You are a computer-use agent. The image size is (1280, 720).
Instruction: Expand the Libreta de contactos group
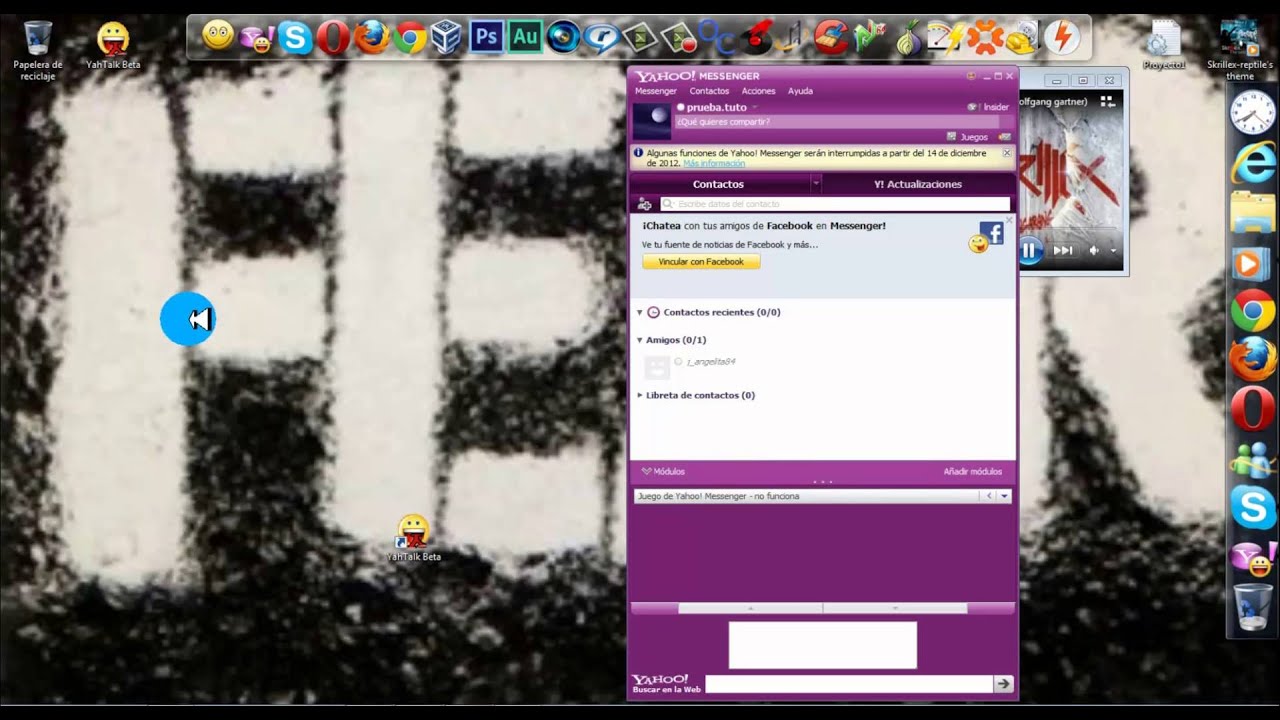(640, 395)
